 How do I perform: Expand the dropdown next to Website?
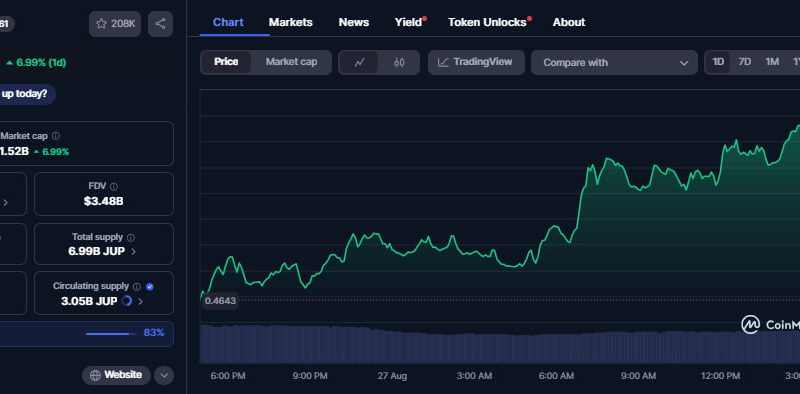pos(164,376)
